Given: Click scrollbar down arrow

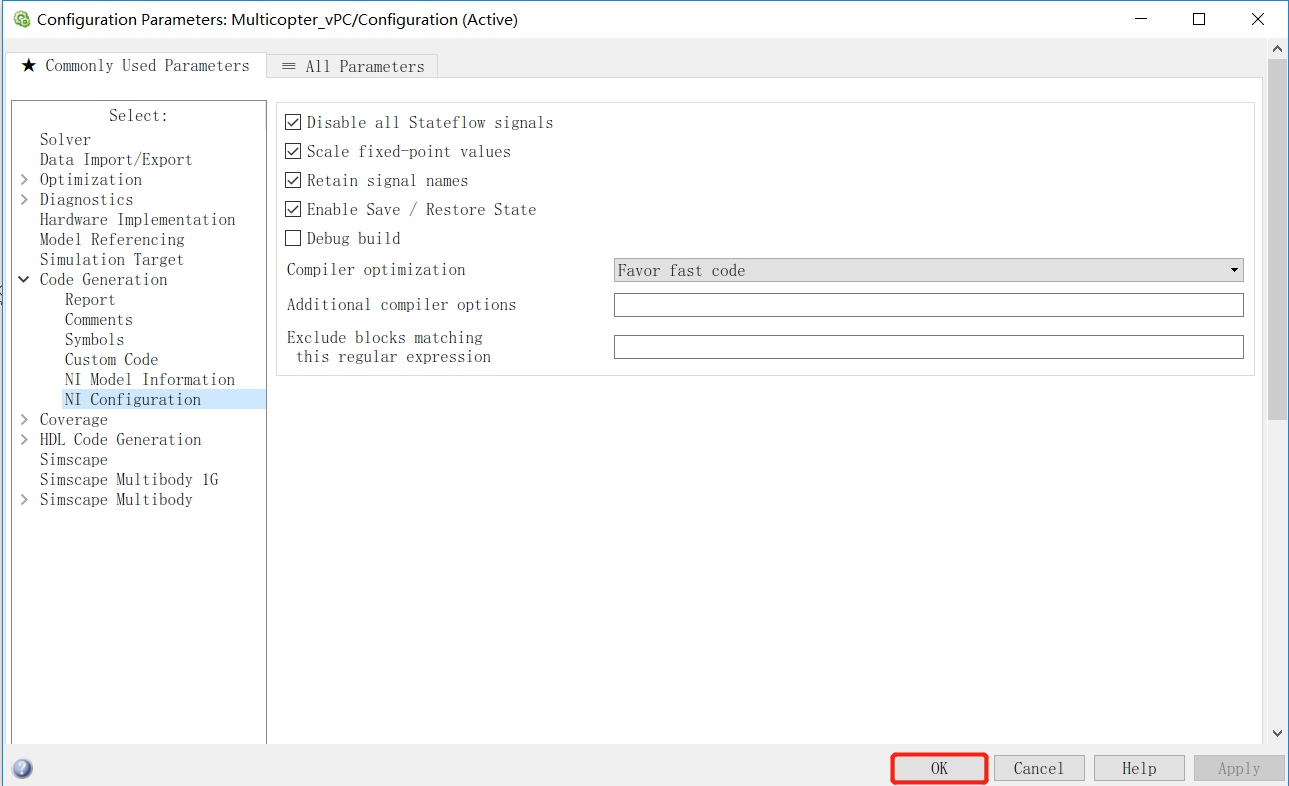Looking at the screenshot, I should point(1277,733).
